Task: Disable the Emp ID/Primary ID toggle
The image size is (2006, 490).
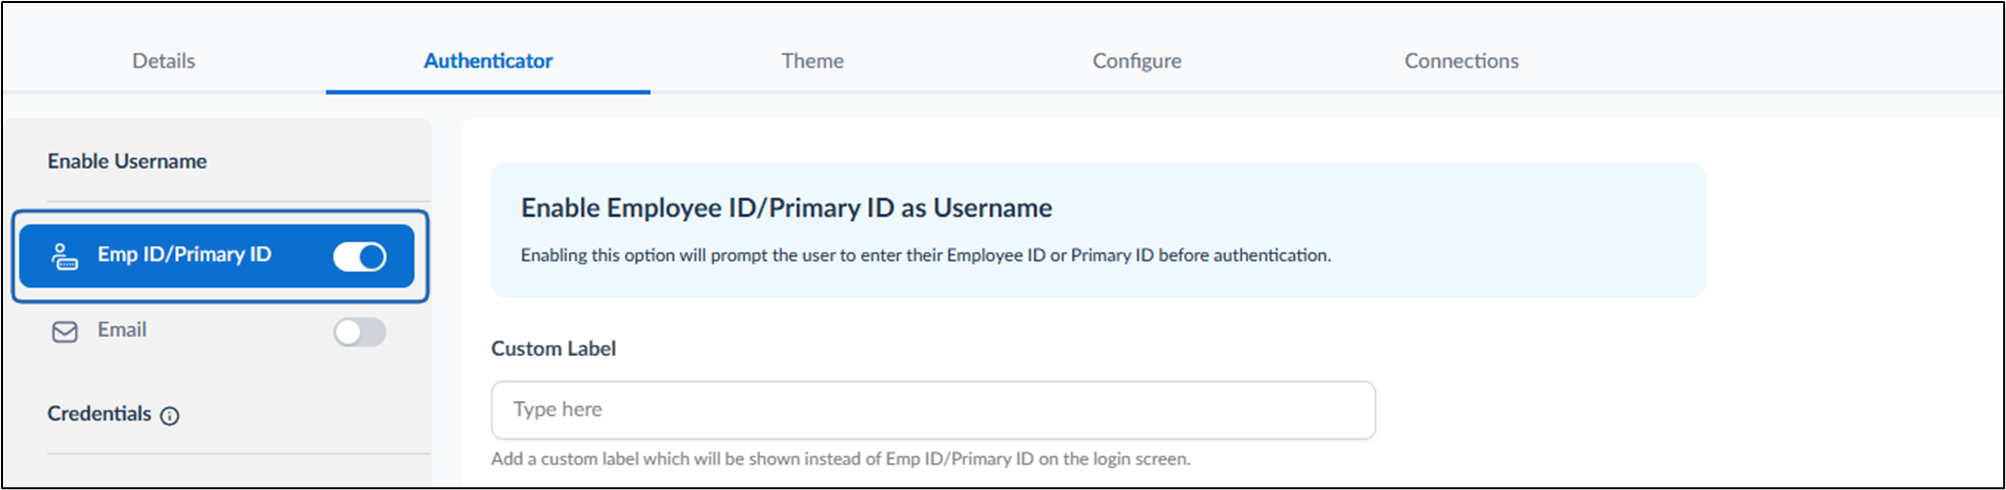Action: [360, 257]
